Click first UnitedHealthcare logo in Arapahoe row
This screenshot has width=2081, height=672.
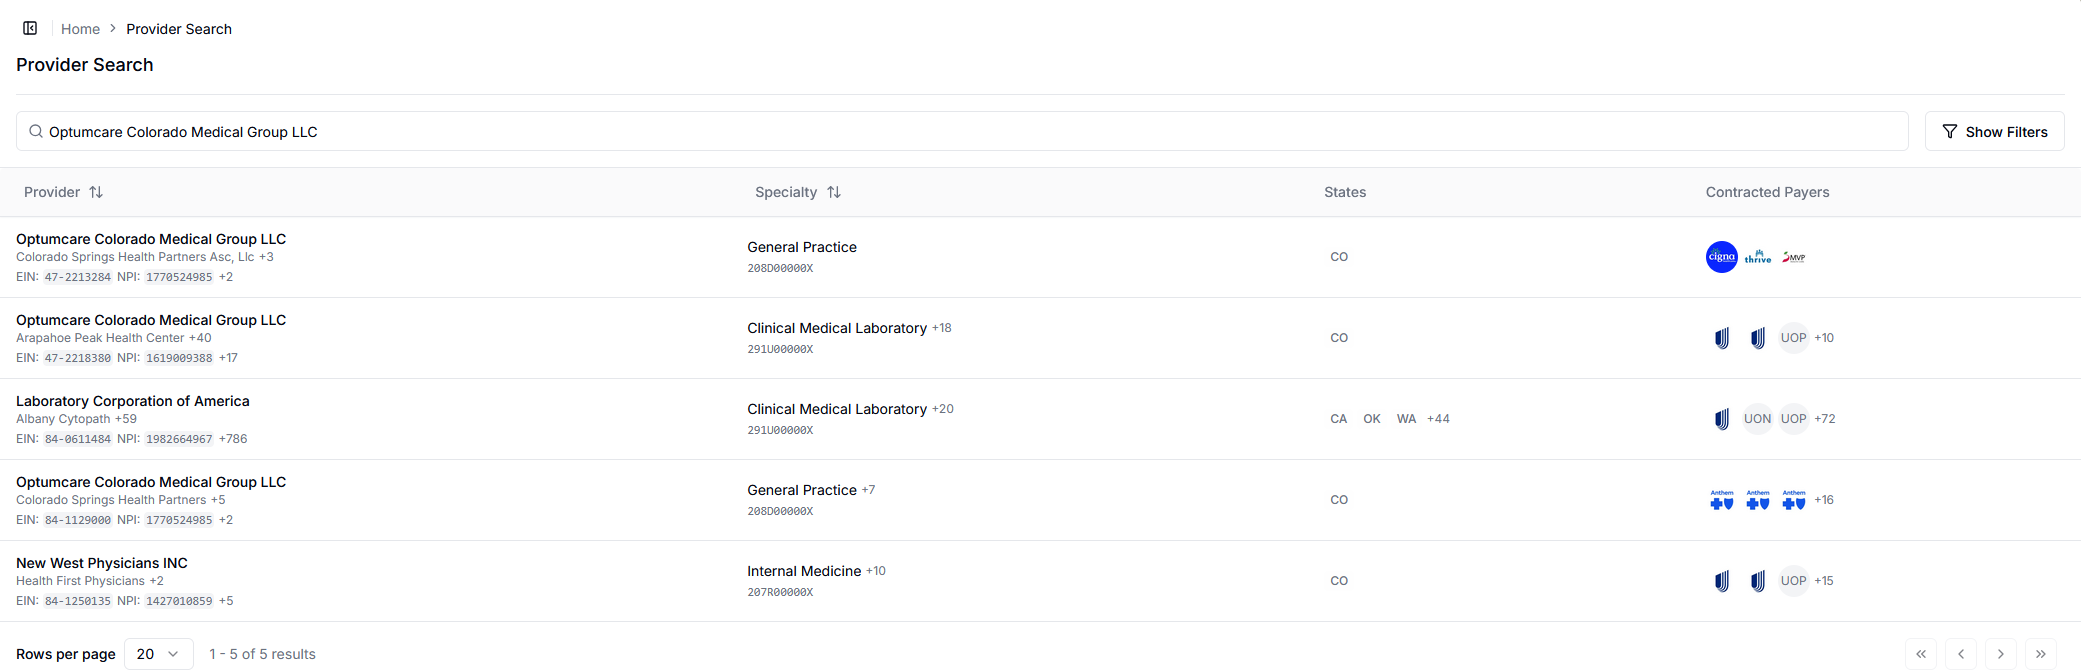point(1722,338)
